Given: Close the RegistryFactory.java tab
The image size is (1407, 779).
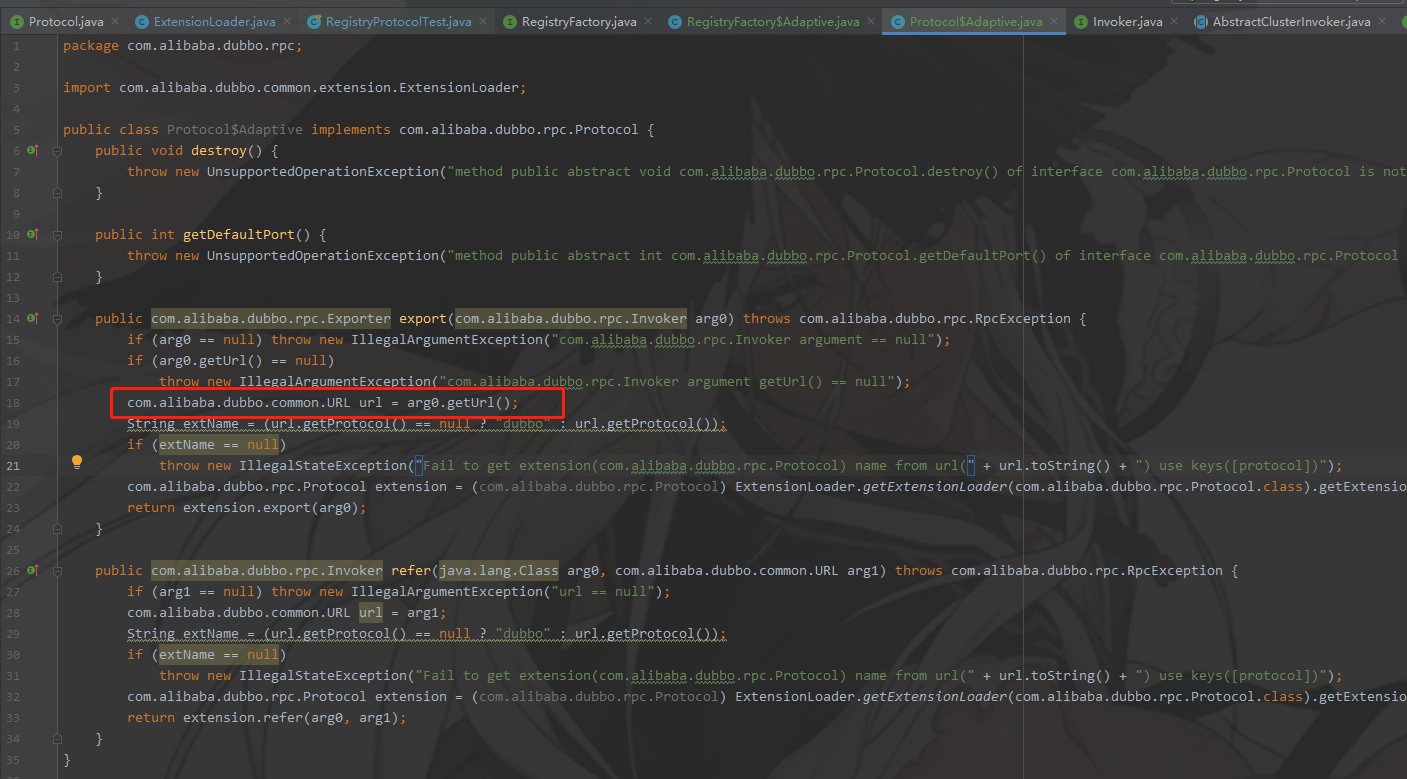Looking at the screenshot, I should (646, 21).
